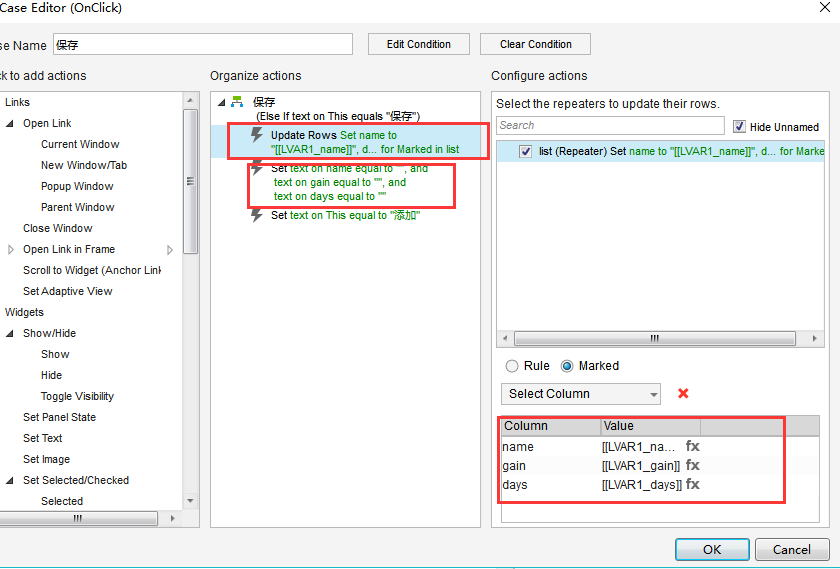Add the Scroll to Widget (Anchor Link) action
The width and height of the screenshot is (840, 569).
(92, 270)
